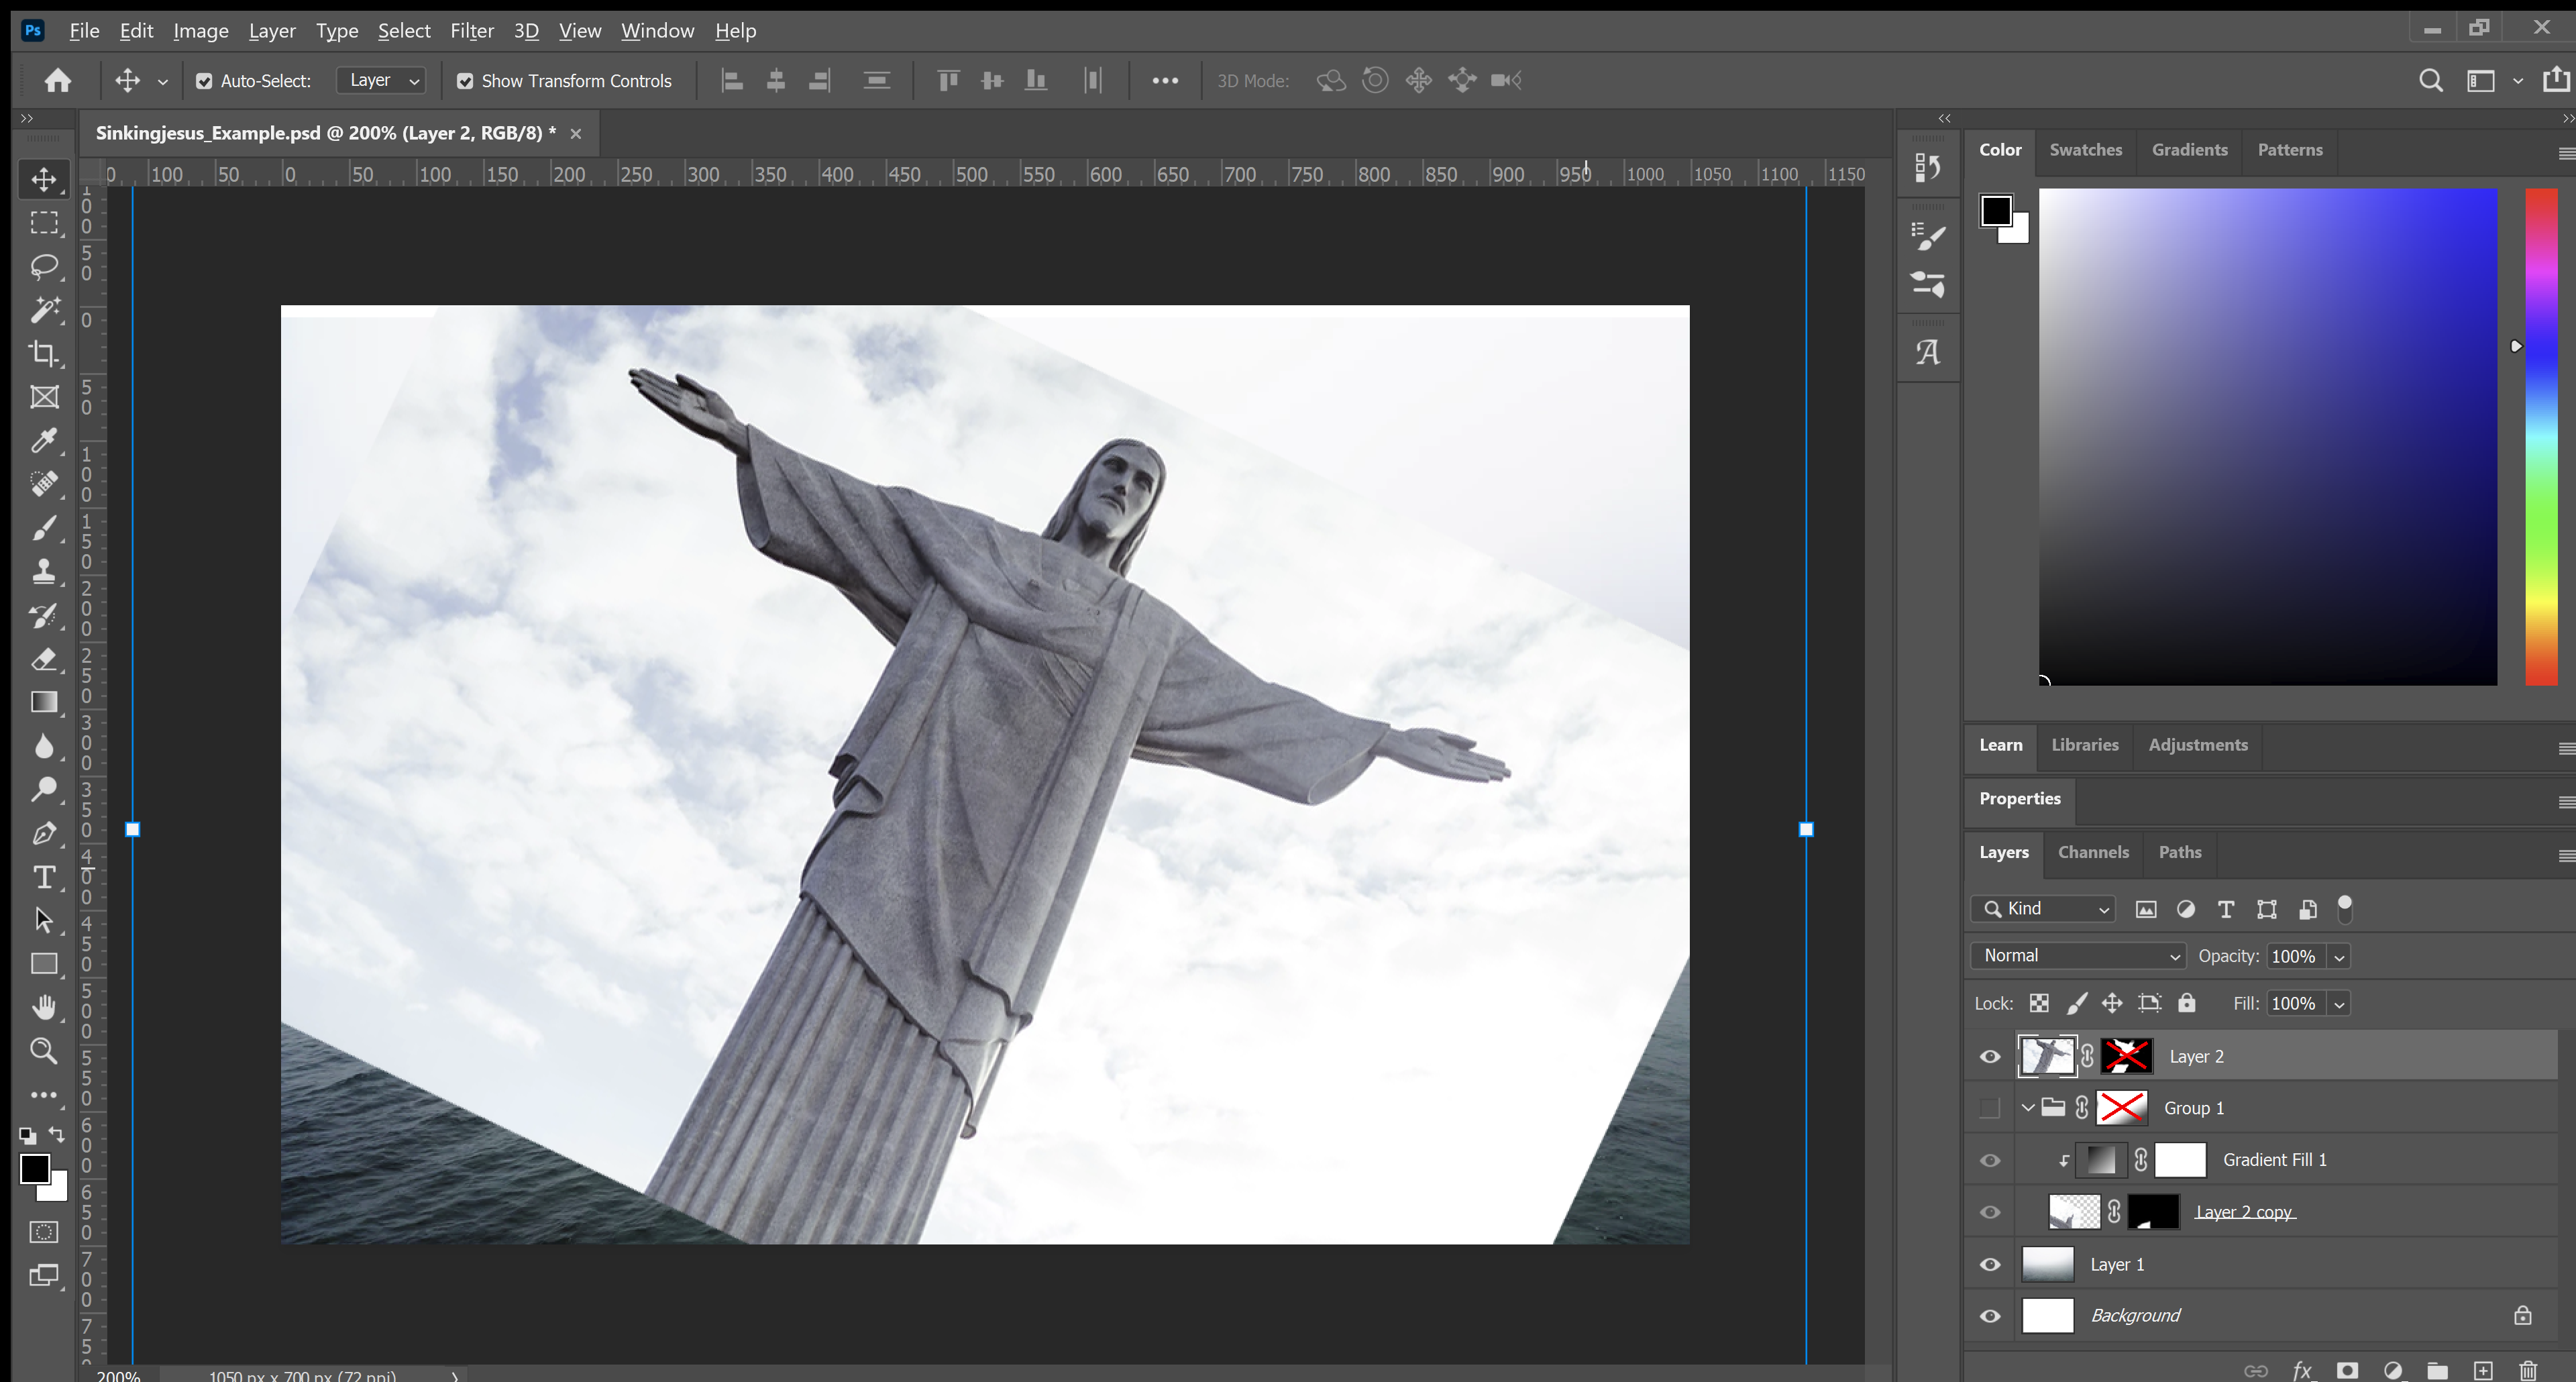This screenshot has width=2576, height=1382.
Task: Select the Eraser tool
Action: [44, 659]
